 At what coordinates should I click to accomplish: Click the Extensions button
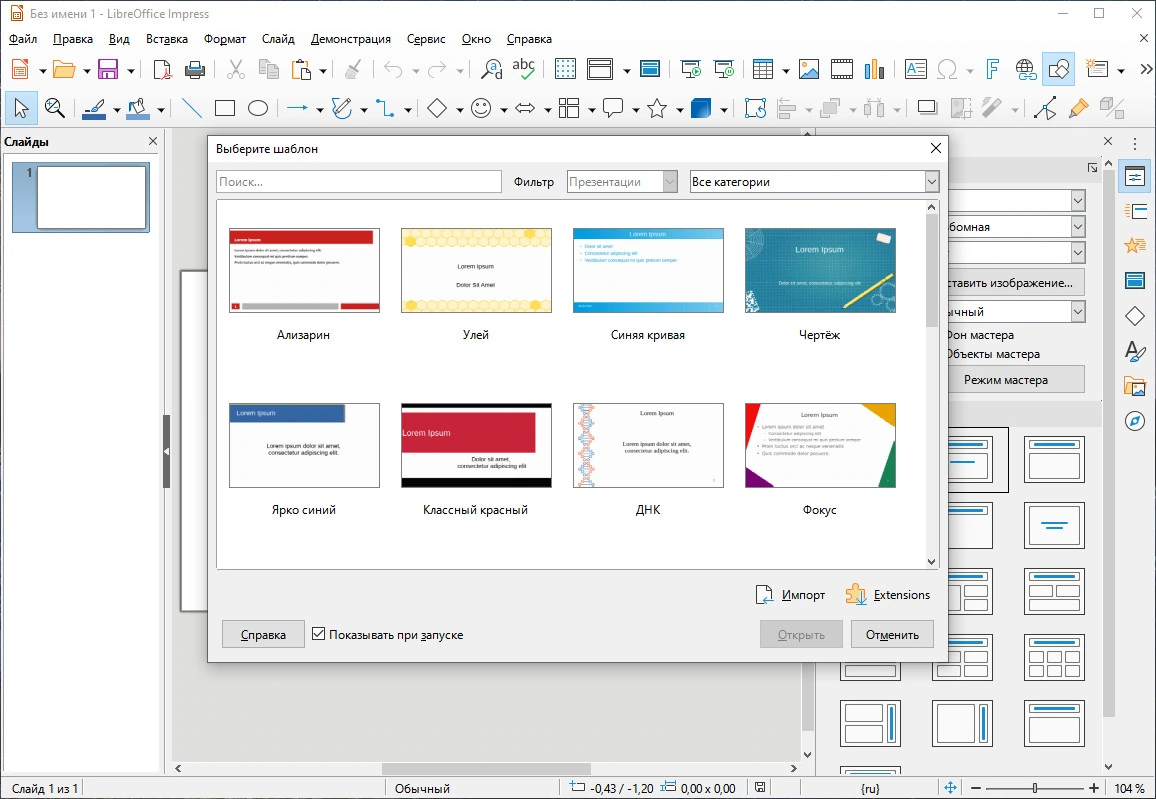888,594
